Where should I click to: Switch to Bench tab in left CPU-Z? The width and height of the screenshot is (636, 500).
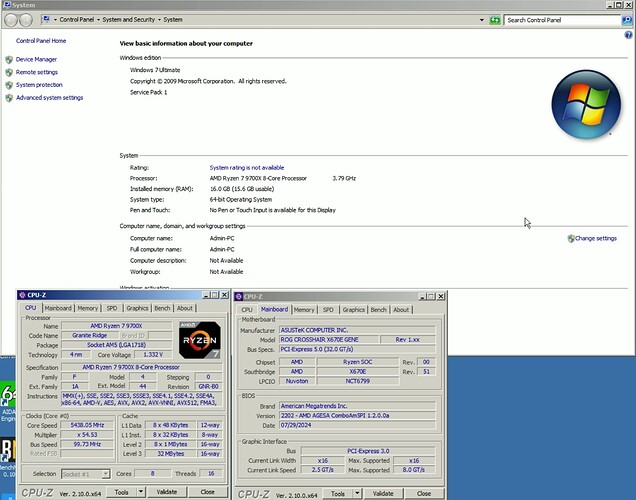click(162, 308)
